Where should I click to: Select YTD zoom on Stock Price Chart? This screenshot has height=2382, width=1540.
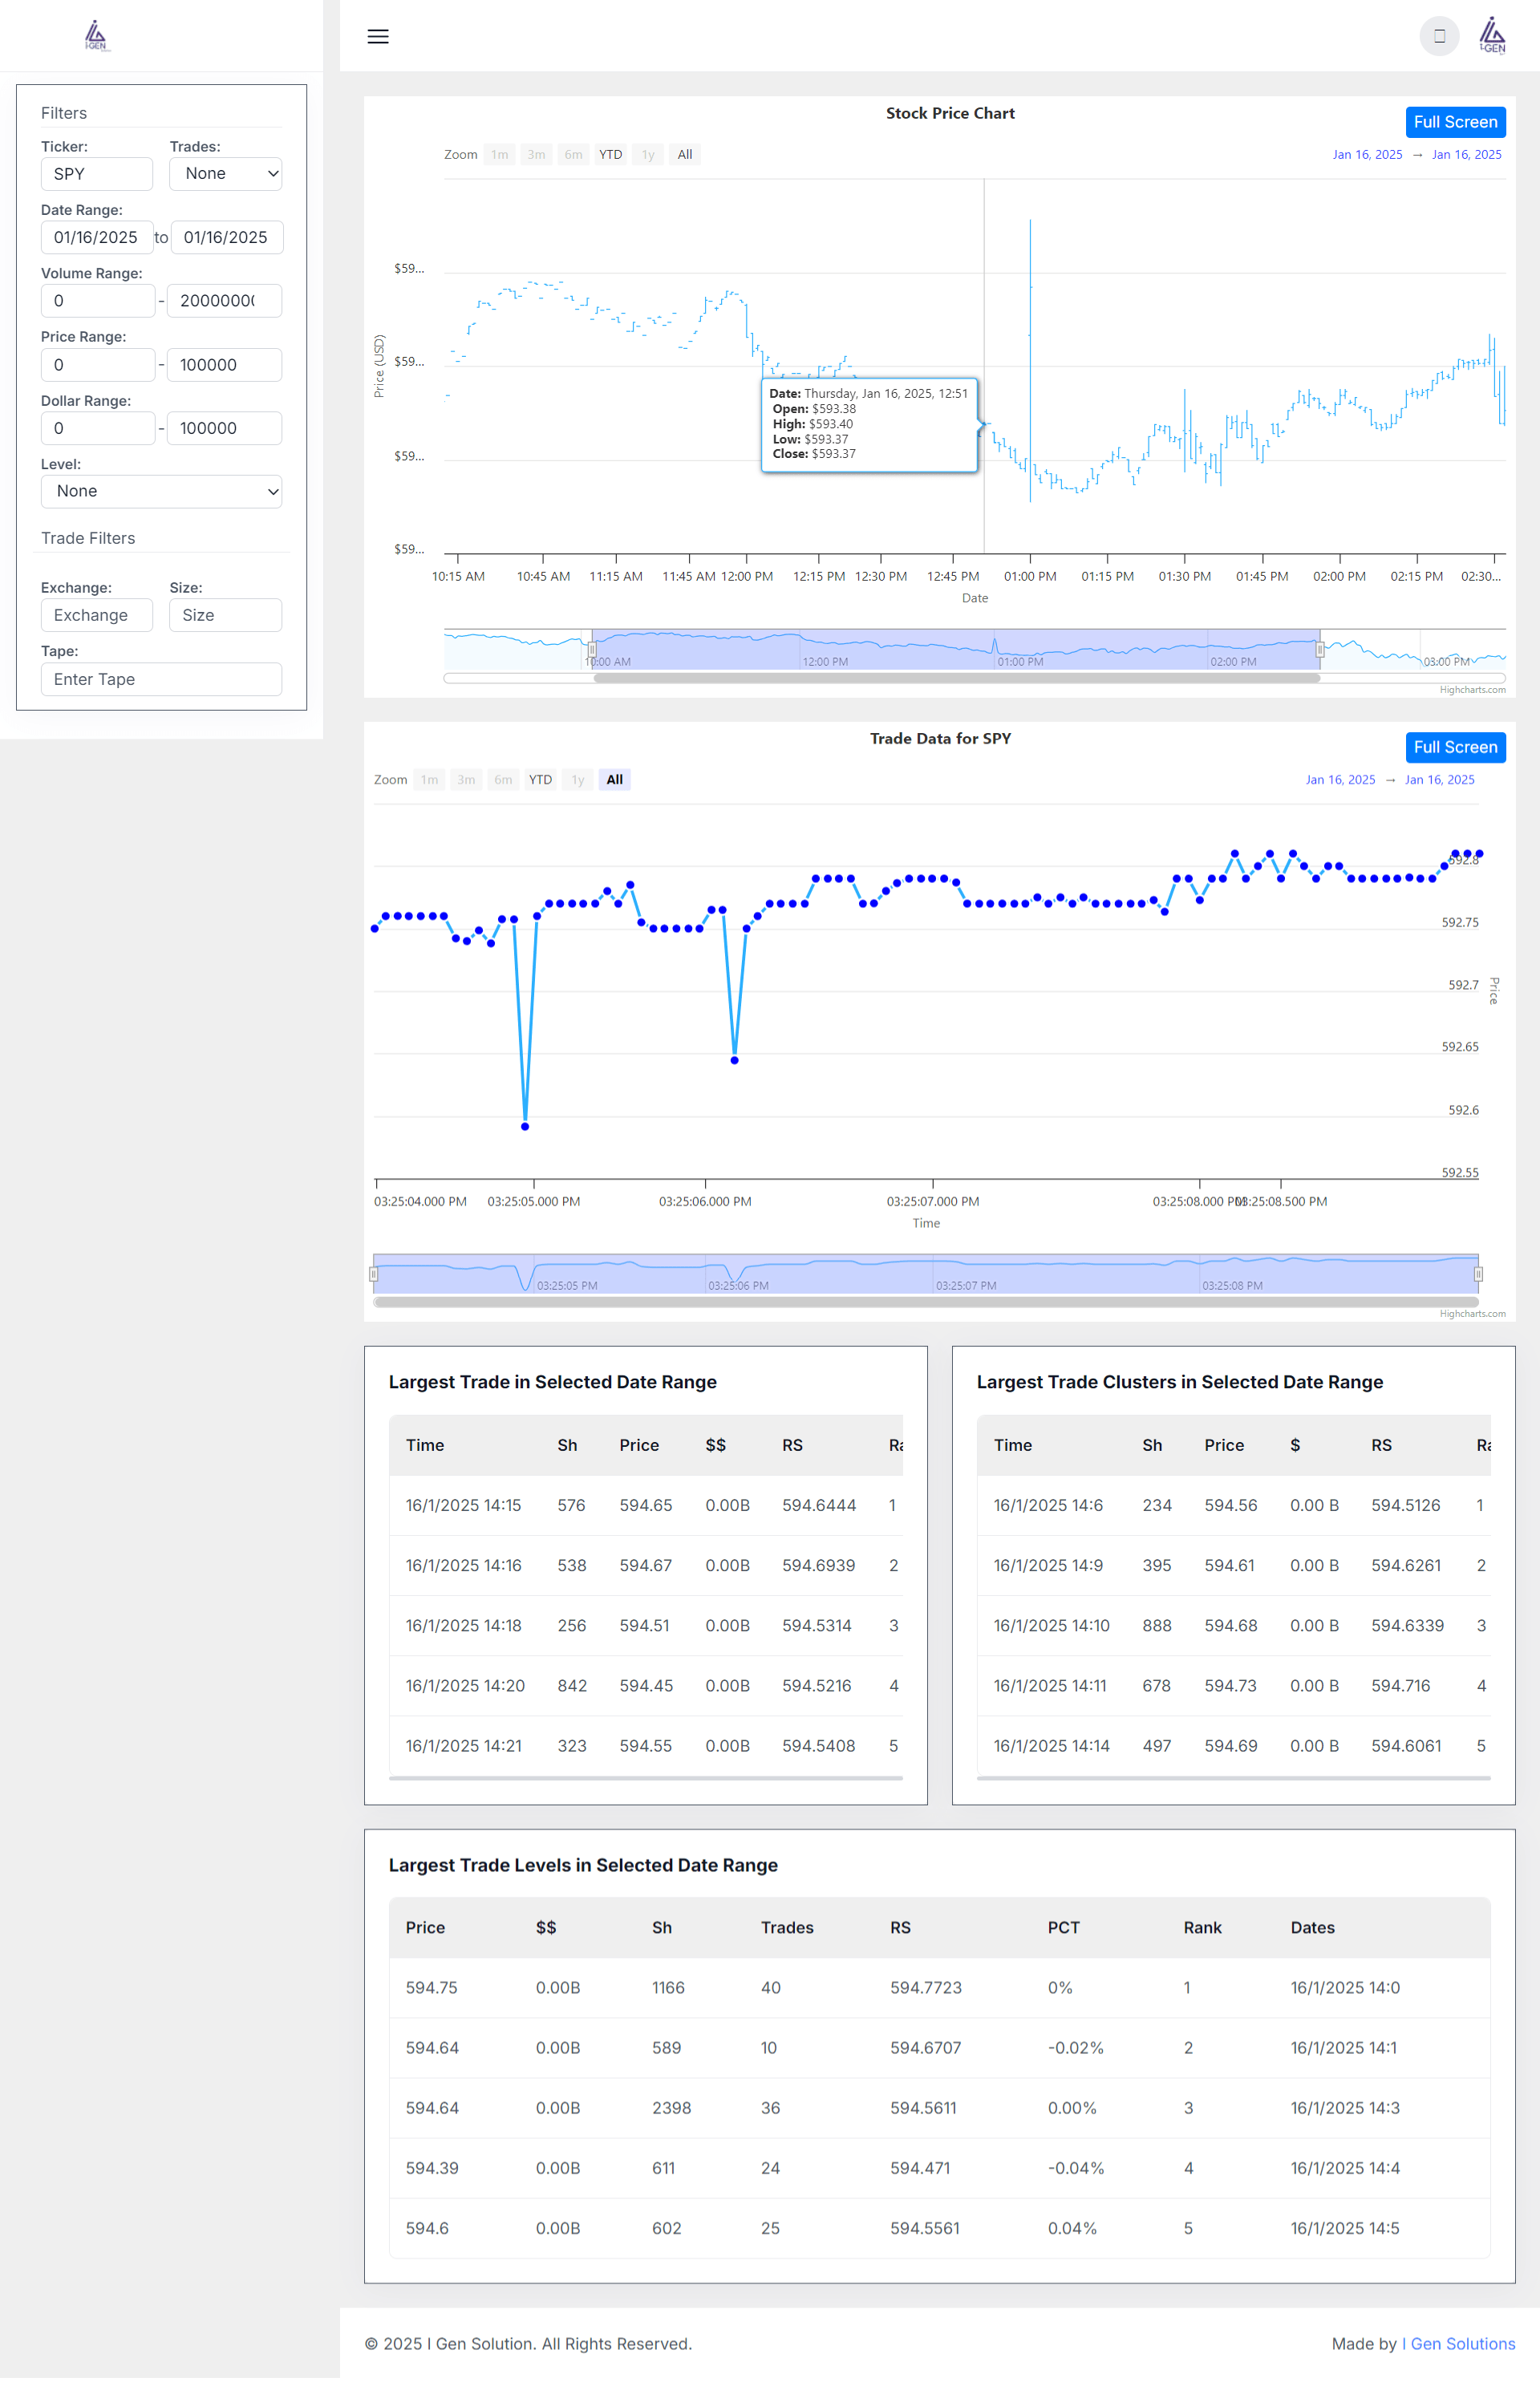coord(610,155)
